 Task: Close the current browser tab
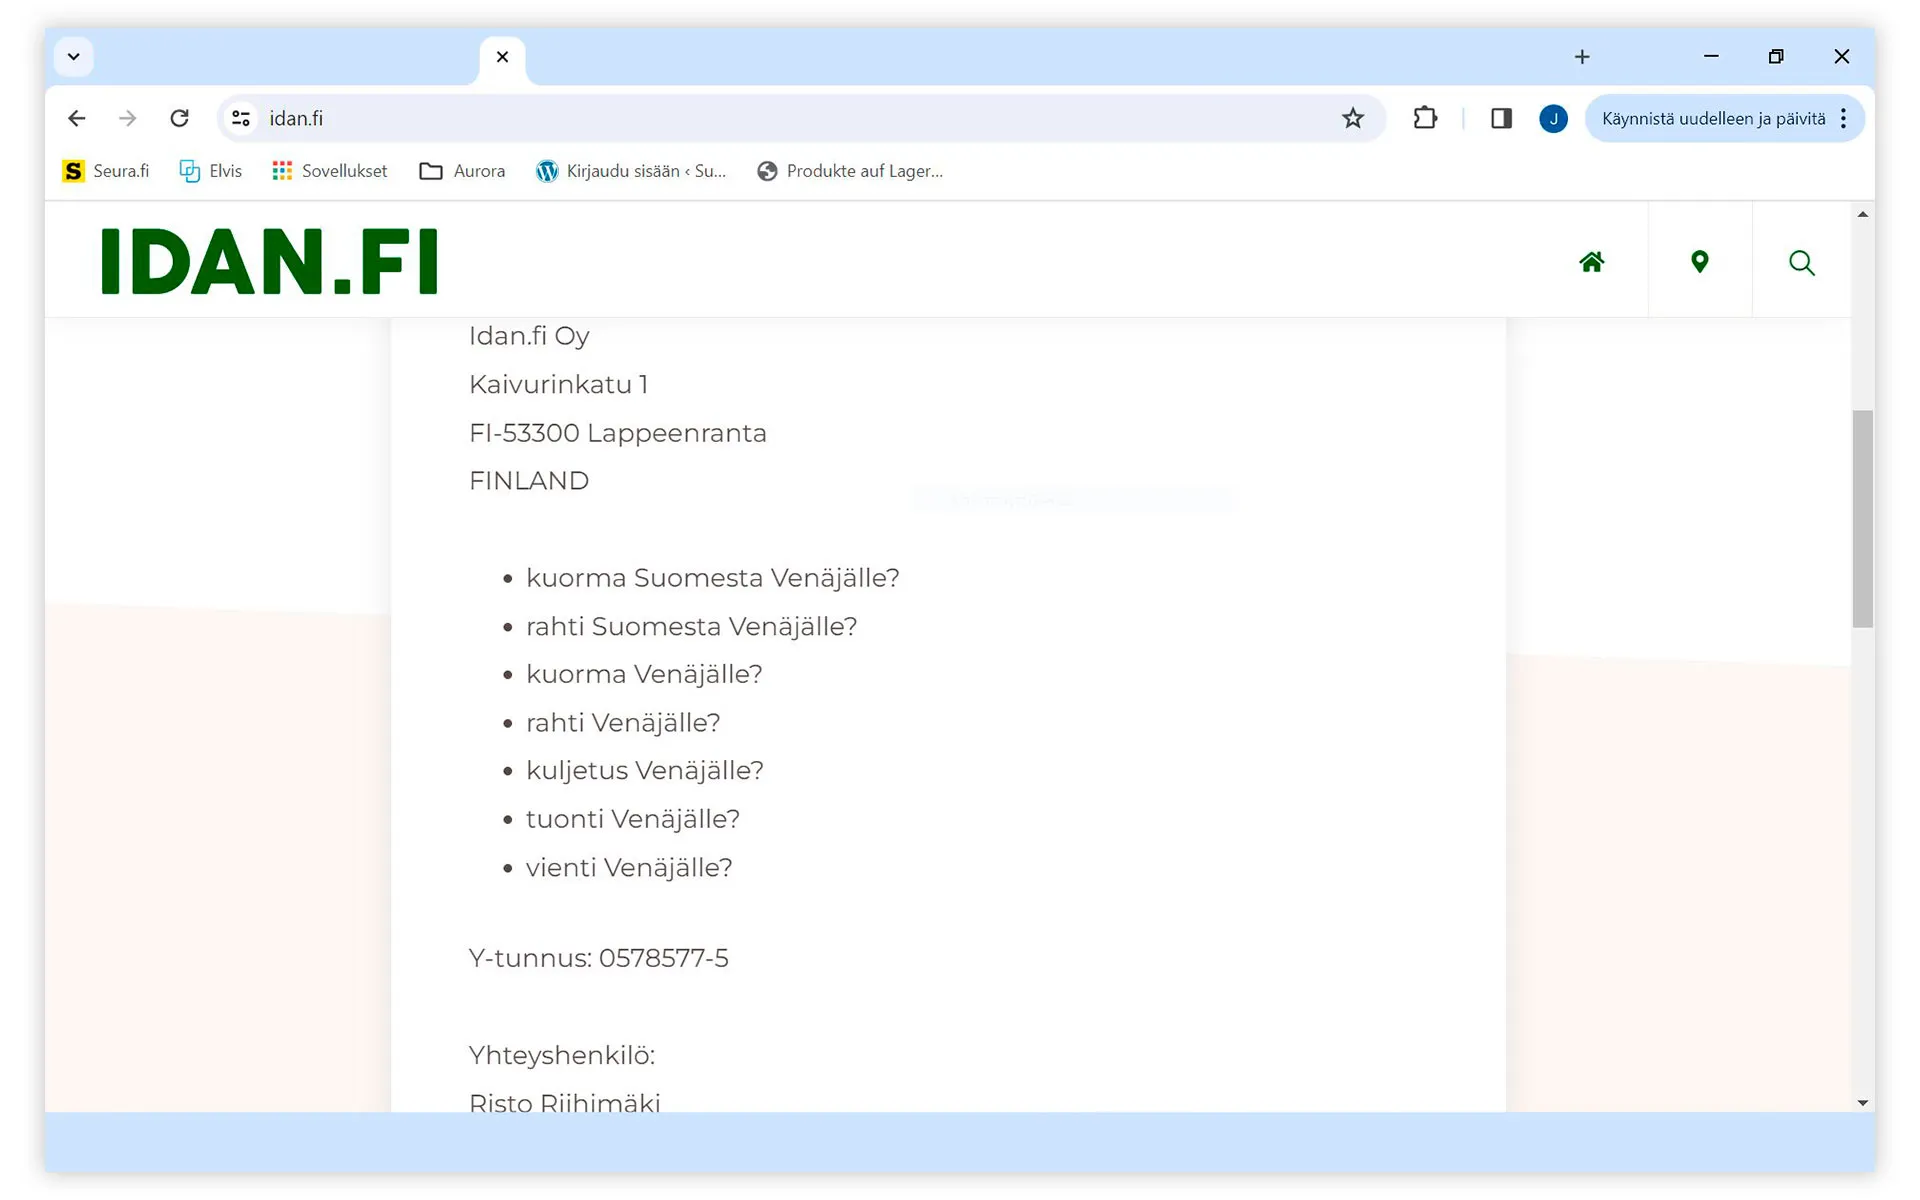click(502, 57)
